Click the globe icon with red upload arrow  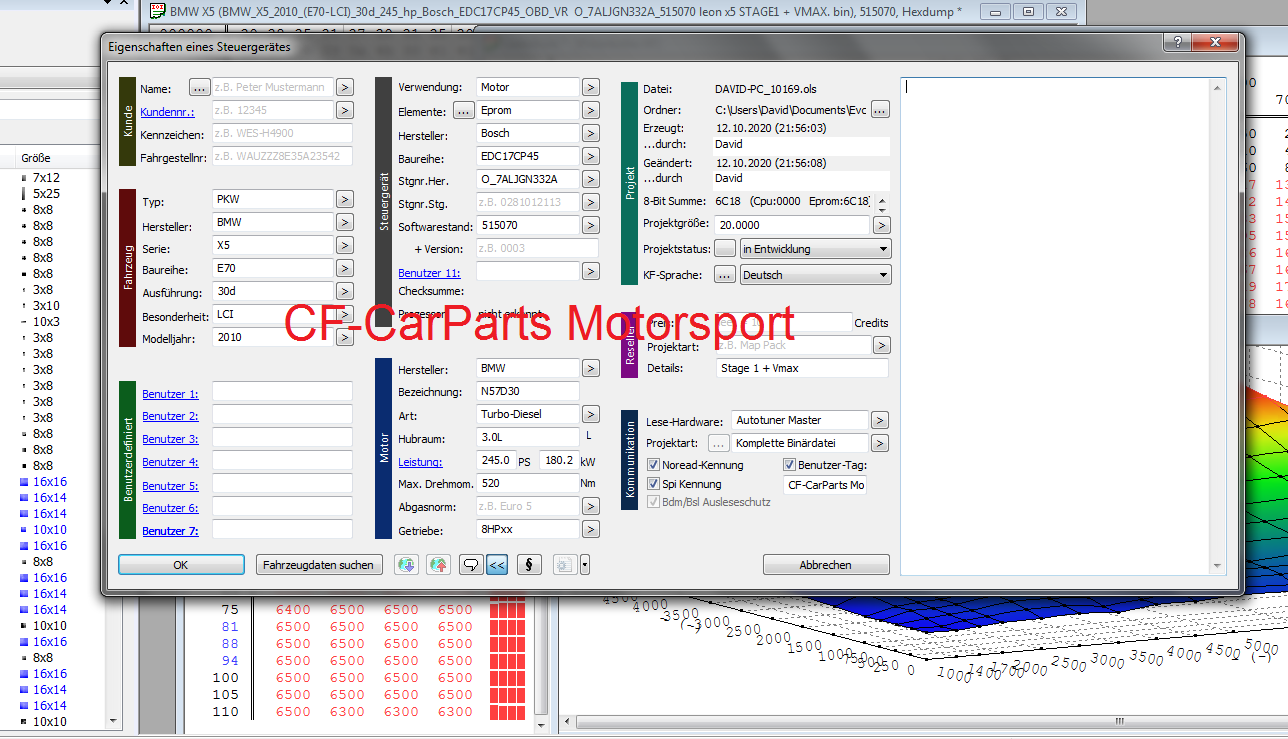point(438,565)
